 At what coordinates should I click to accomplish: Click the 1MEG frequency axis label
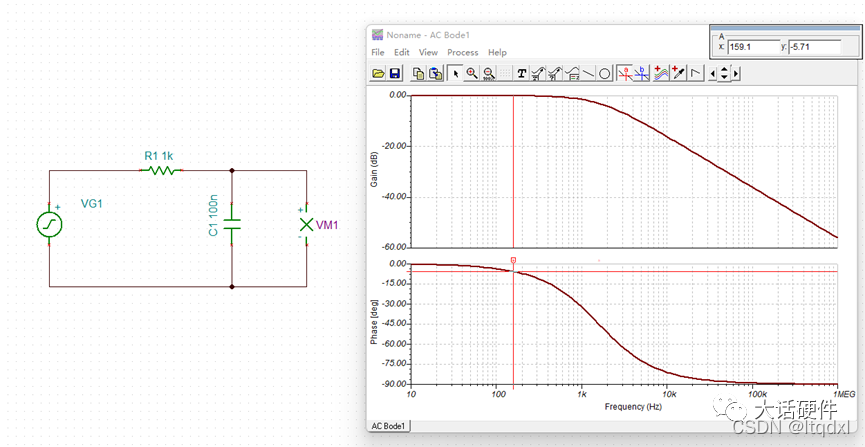coord(844,395)
